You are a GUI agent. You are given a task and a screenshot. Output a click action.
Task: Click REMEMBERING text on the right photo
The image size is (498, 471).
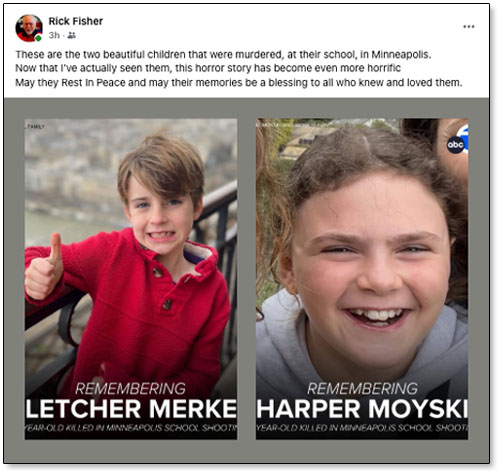pos(362,389)
